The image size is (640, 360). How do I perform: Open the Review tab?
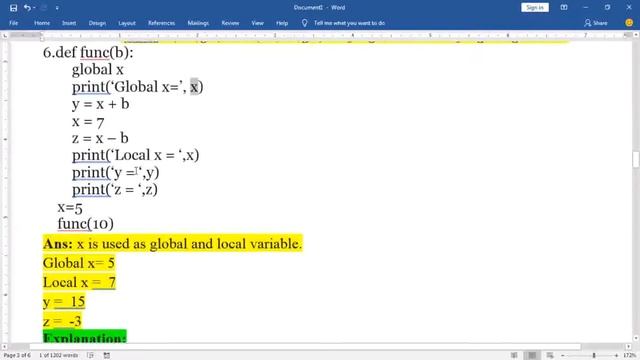click(230, 23)
